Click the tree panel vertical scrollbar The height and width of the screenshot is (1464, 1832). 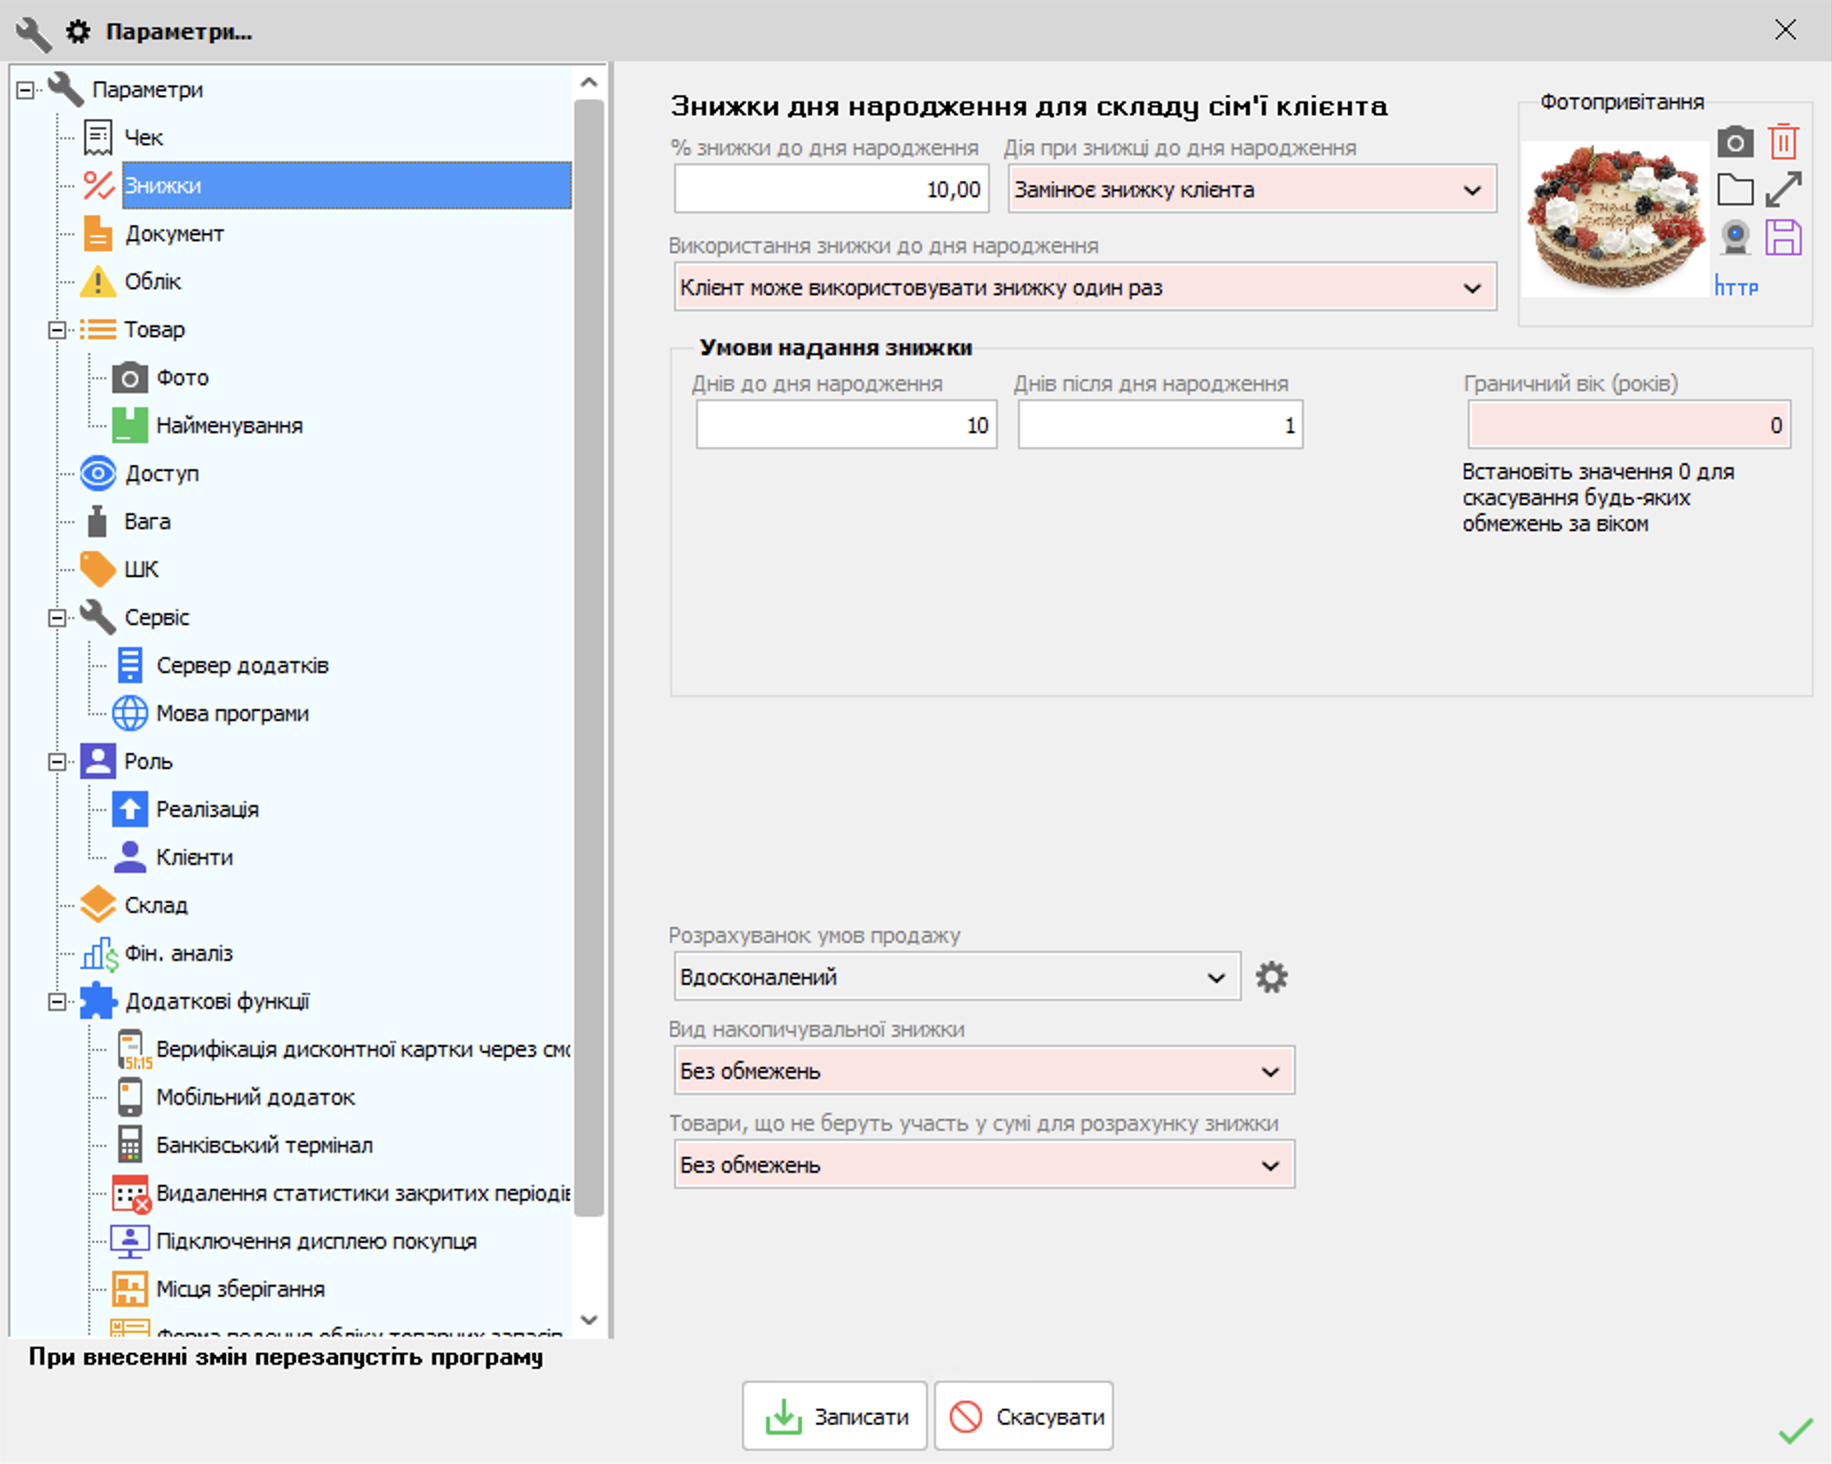[589, 658]
